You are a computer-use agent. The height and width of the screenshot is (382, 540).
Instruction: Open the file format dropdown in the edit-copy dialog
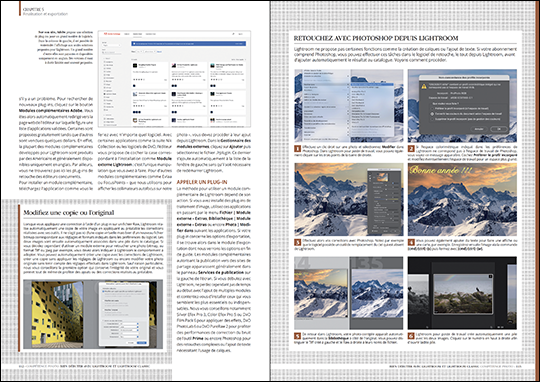[129, 324]
